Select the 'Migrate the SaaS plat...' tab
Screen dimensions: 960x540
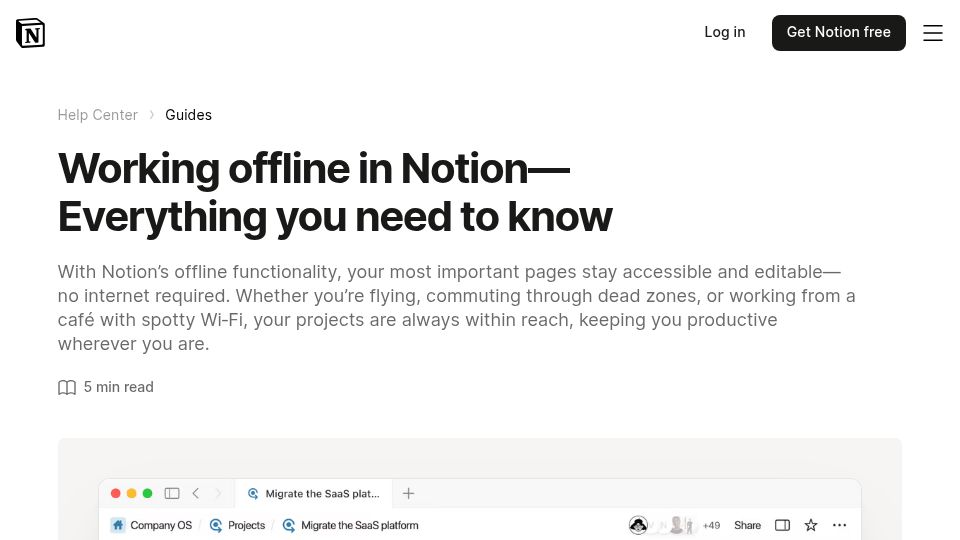[x=313, y=493]
